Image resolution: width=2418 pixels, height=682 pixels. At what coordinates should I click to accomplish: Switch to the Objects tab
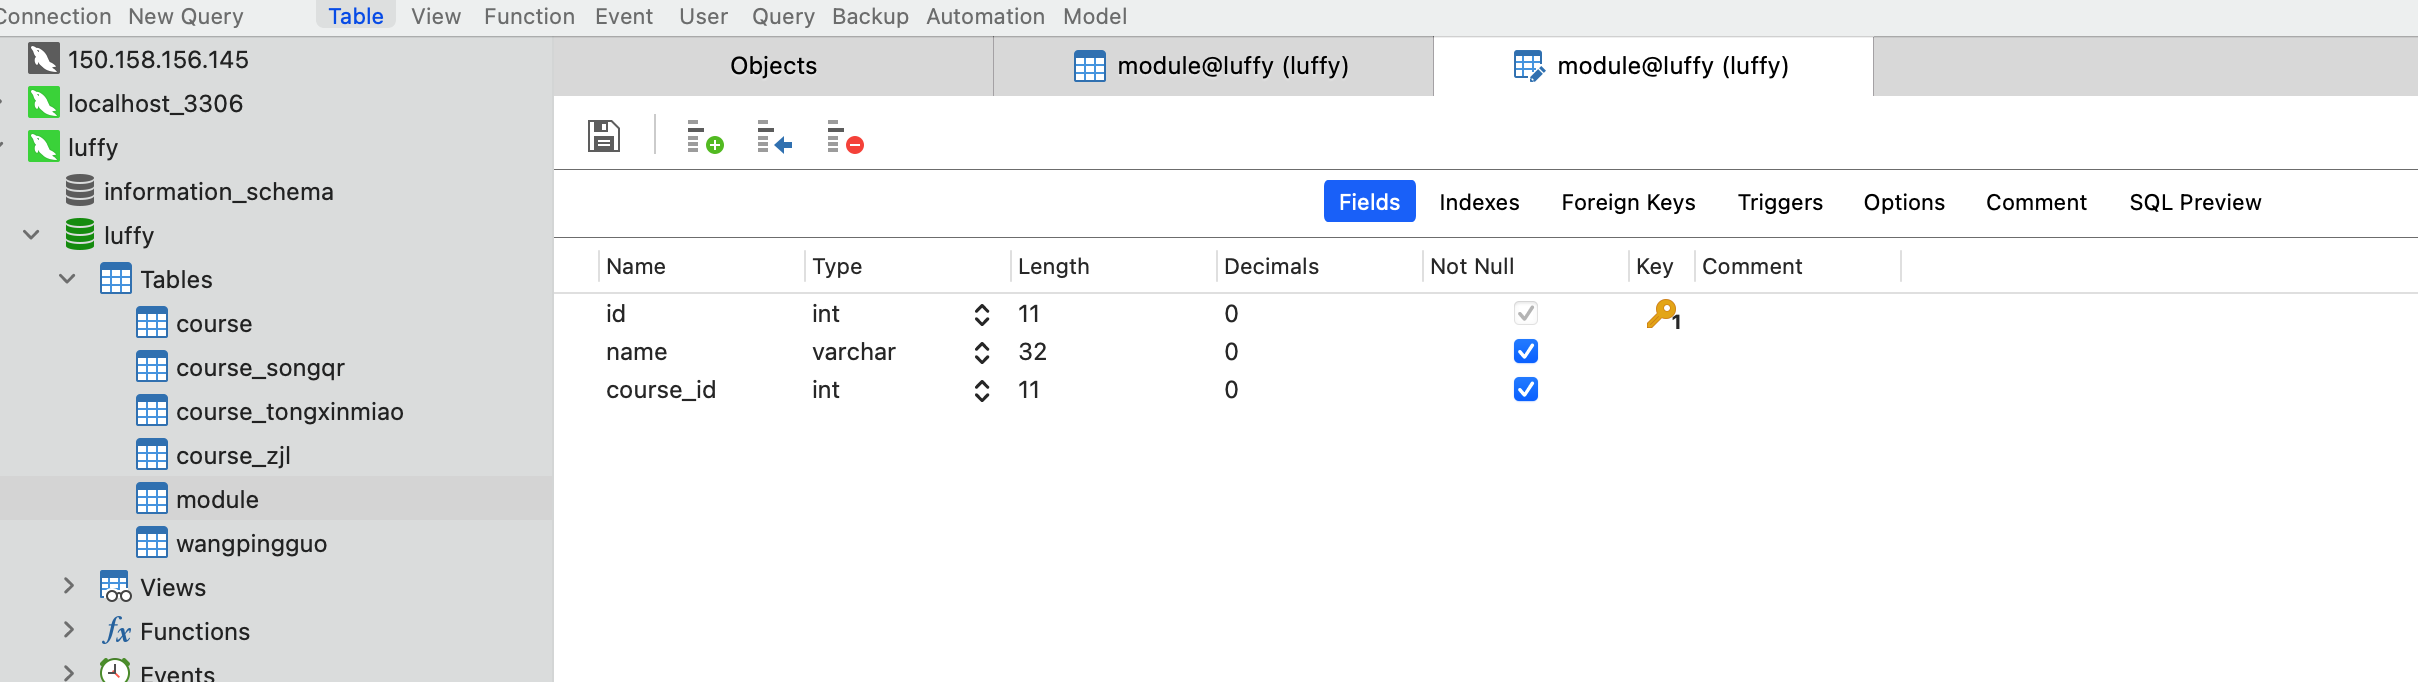click(x=773, y=66)
